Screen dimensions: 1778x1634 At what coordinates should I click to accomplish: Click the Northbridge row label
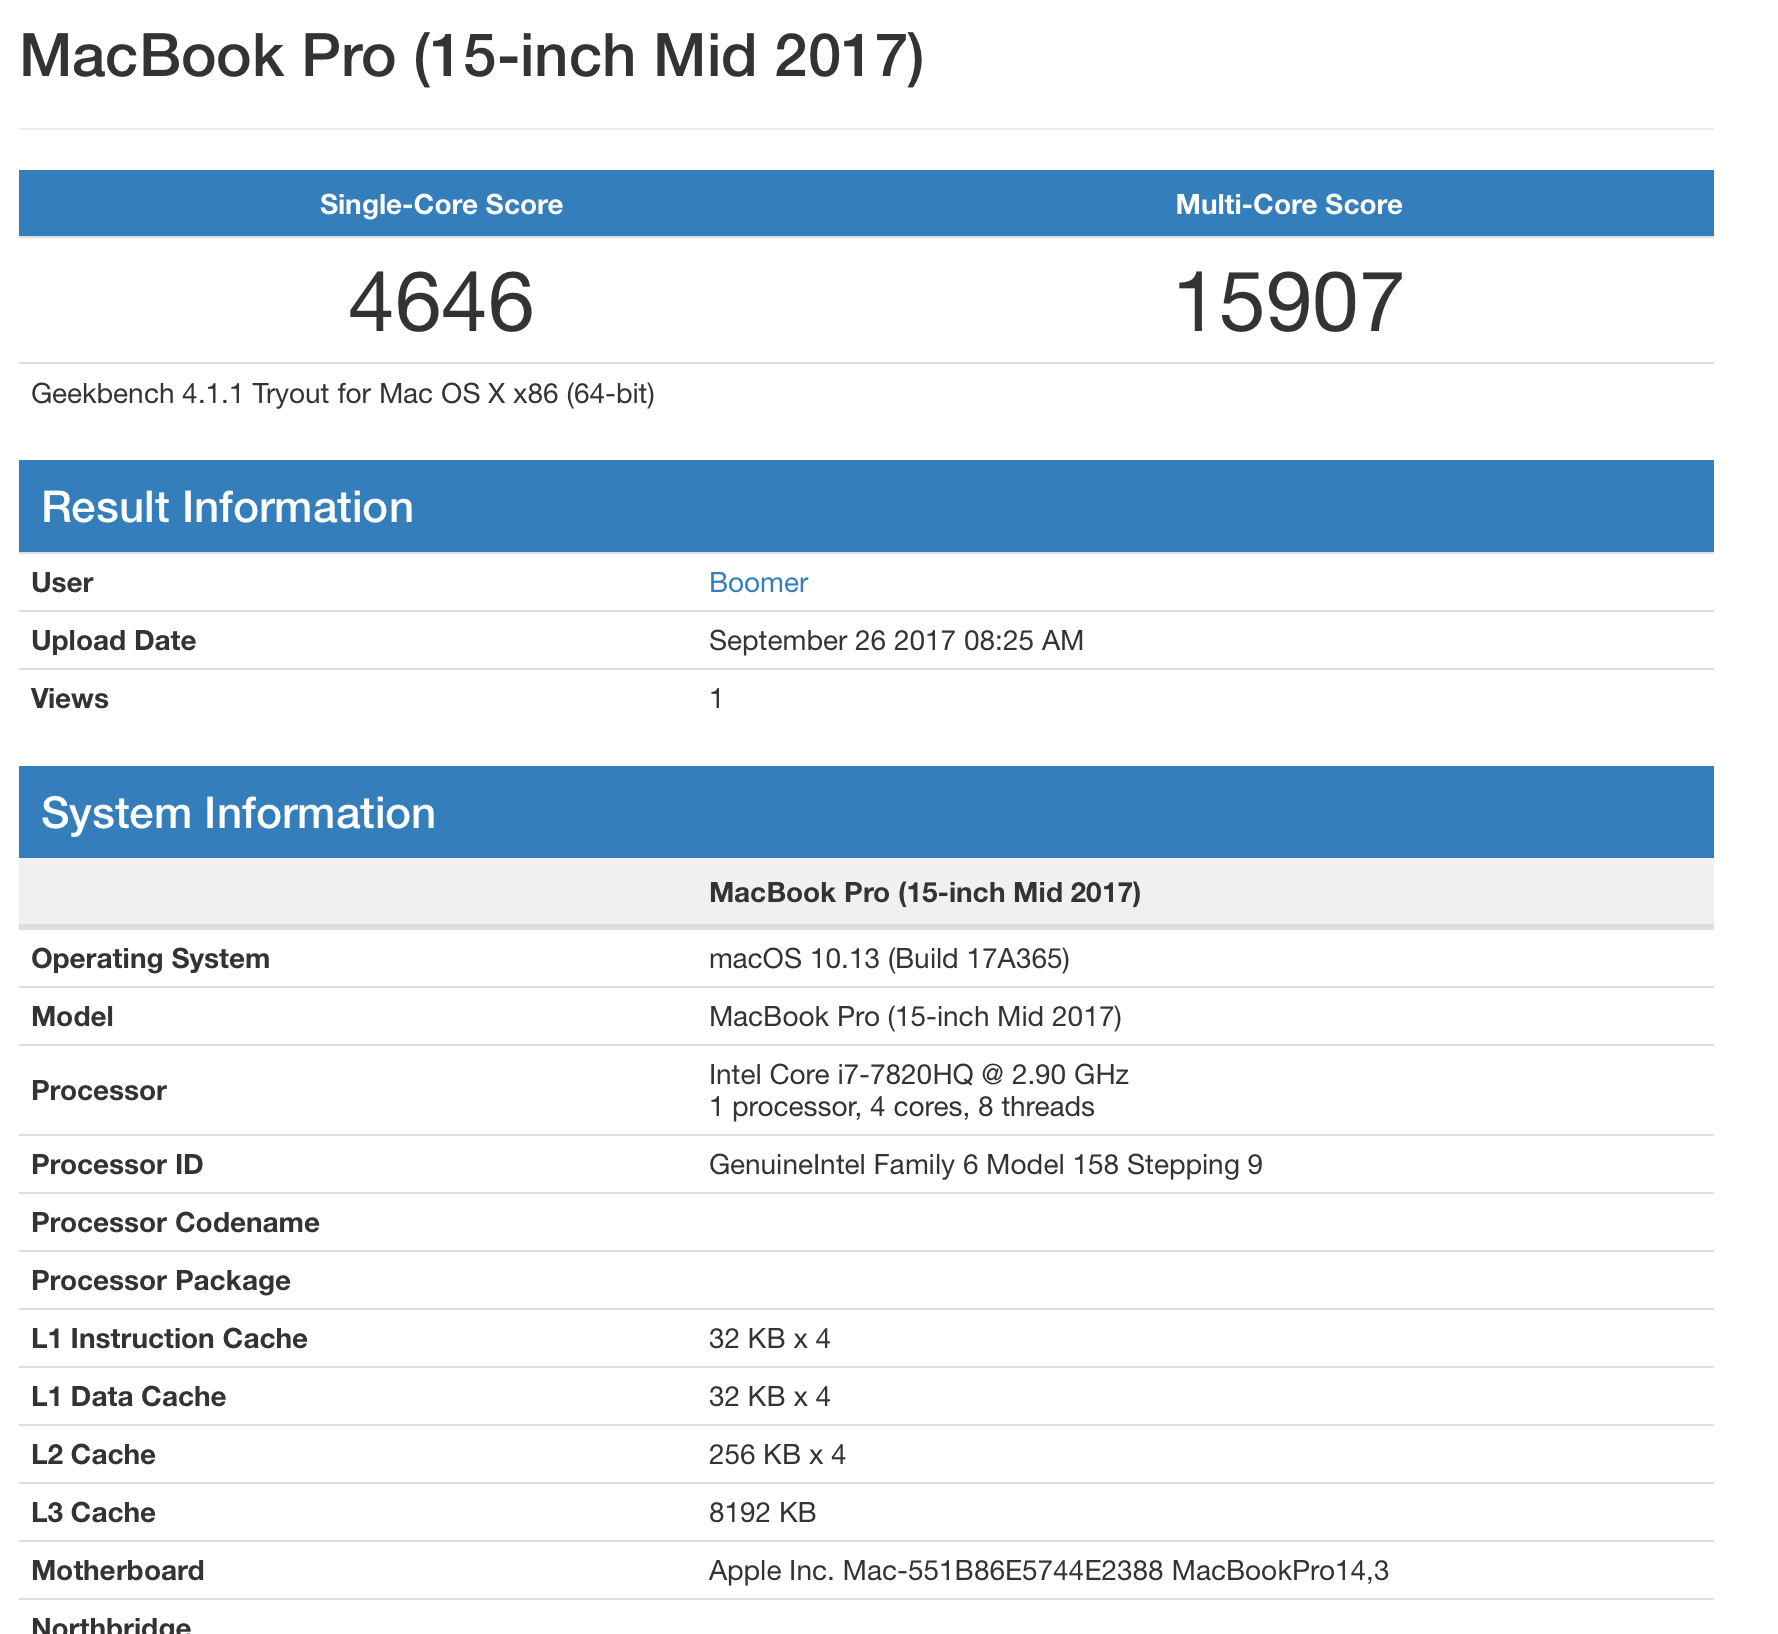click(111, 1625)
